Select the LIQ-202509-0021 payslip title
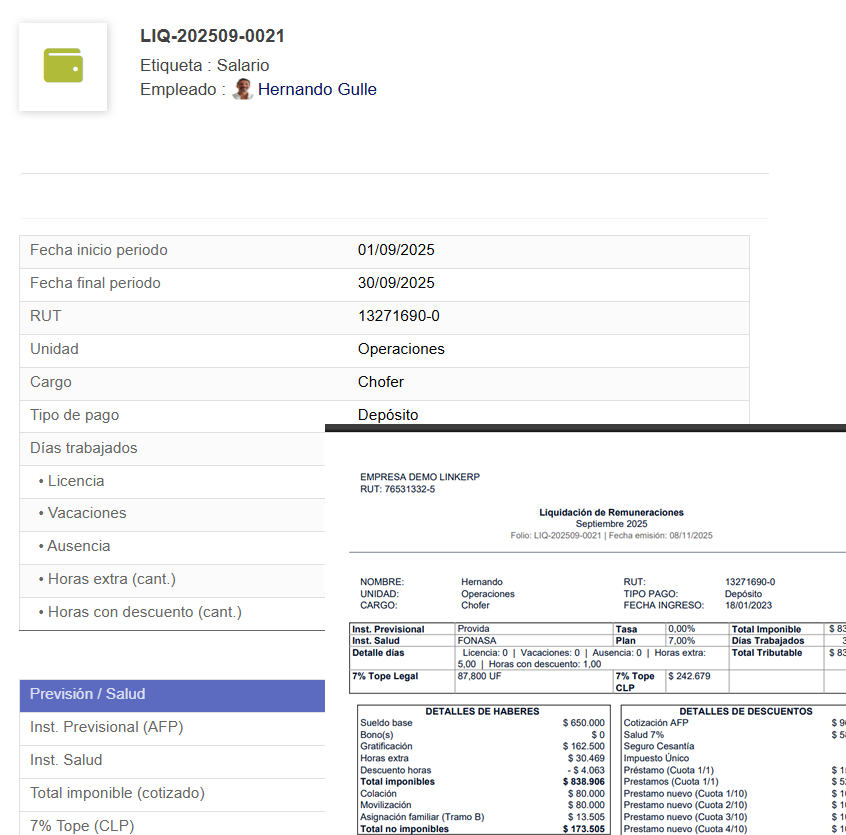Screen dimensions: 846x835 pyautogui.click(x=212, y=36)
